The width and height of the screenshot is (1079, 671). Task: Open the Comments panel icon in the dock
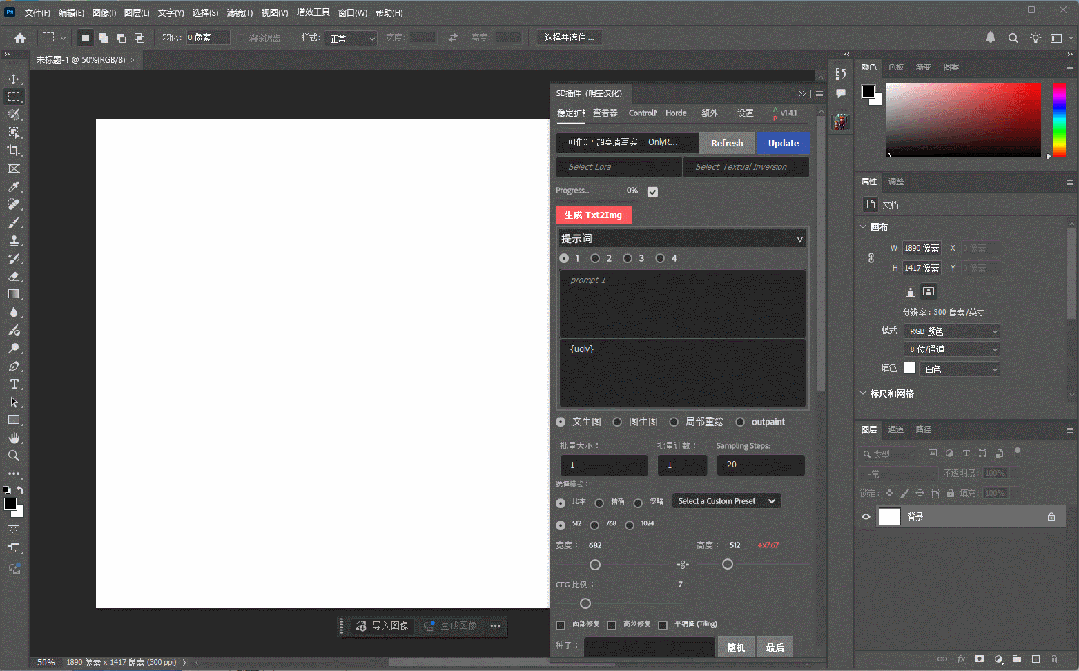(841, 94)
